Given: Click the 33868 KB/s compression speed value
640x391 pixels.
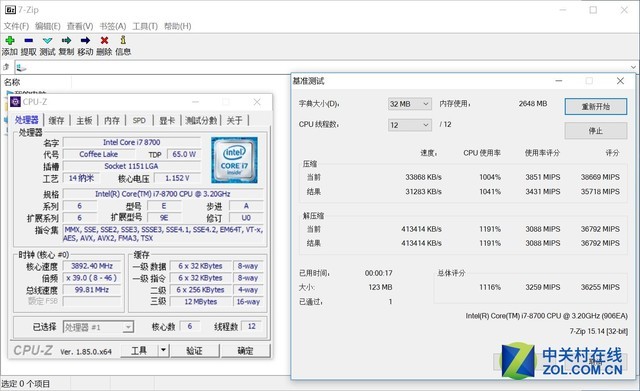Looking at the screenshot, I should pos(423,177).
